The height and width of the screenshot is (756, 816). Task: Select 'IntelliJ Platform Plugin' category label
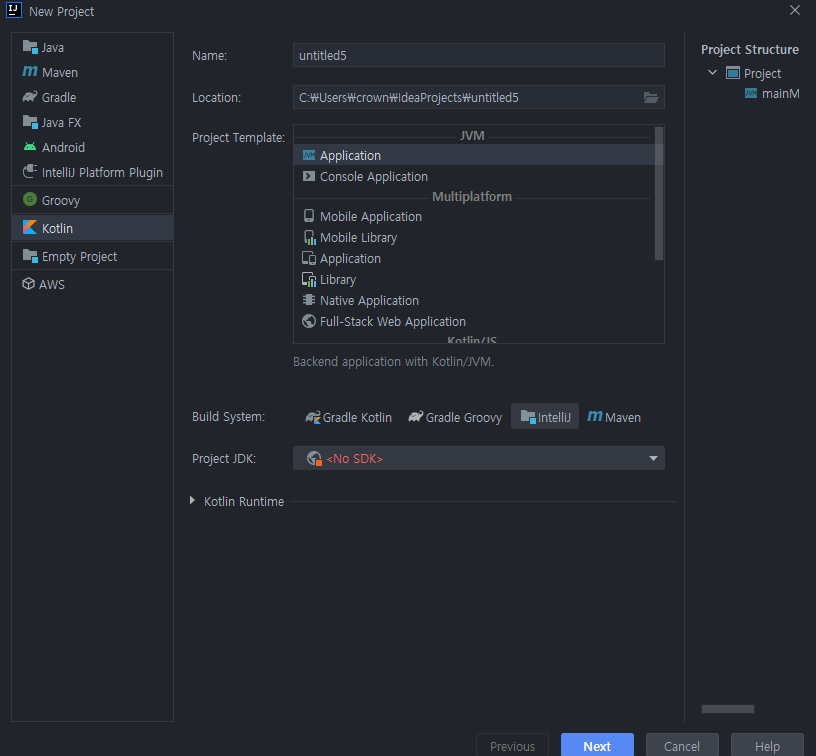pyautogui.click(x=102, y=173)
